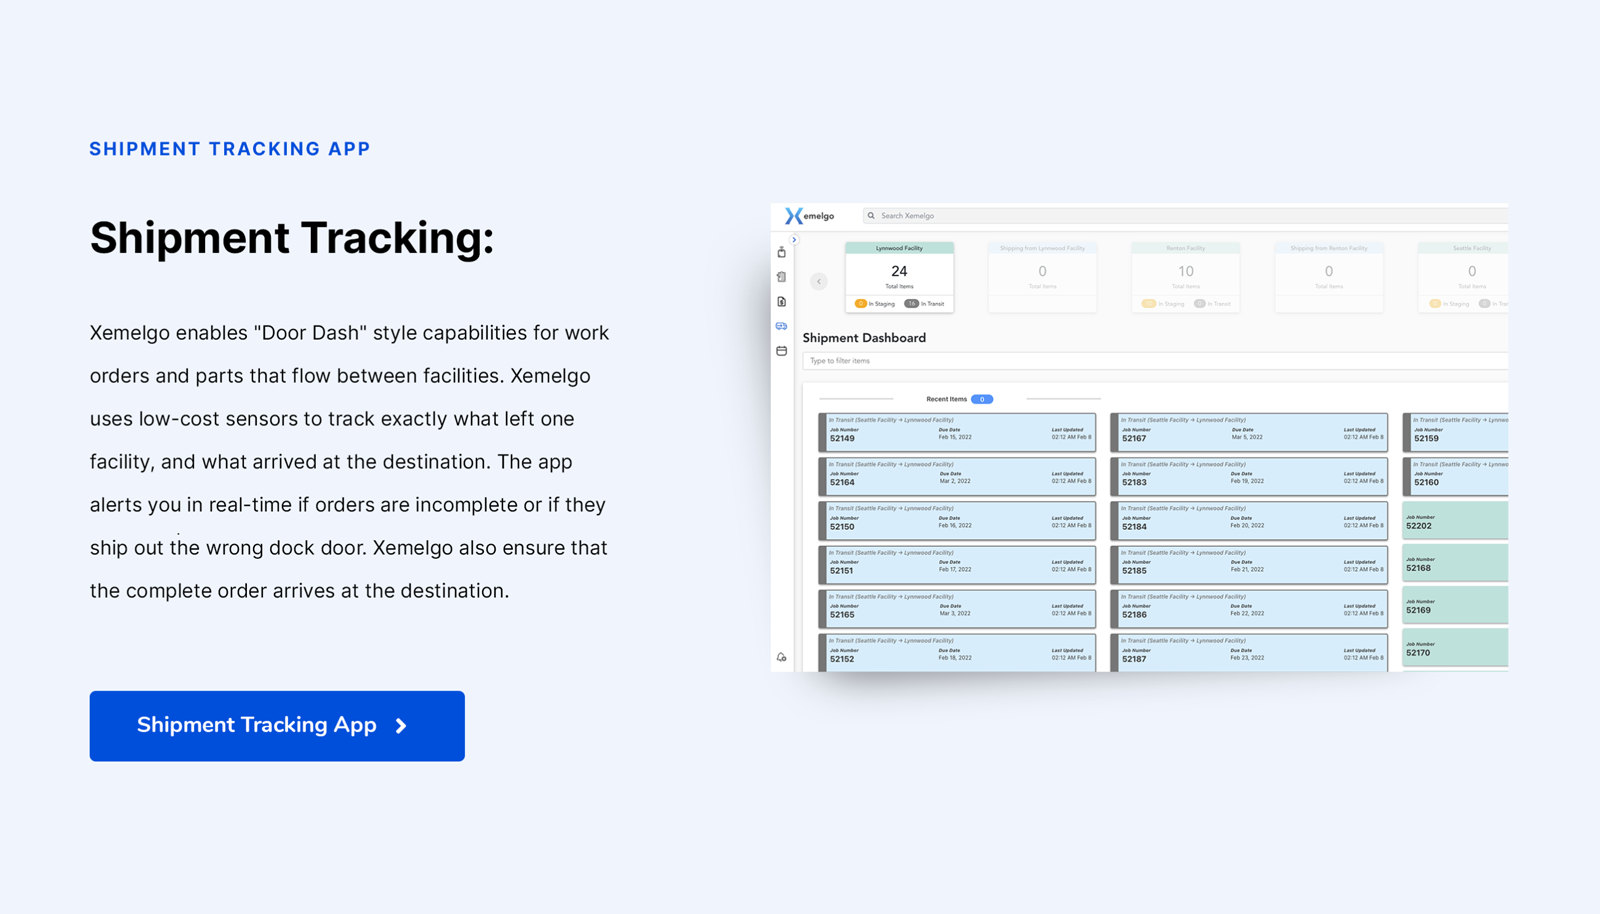Click the magnifier icon in the search bar
Image resolution: width=1600 pixels, height=914 pixels.
(x=871, y=216)
